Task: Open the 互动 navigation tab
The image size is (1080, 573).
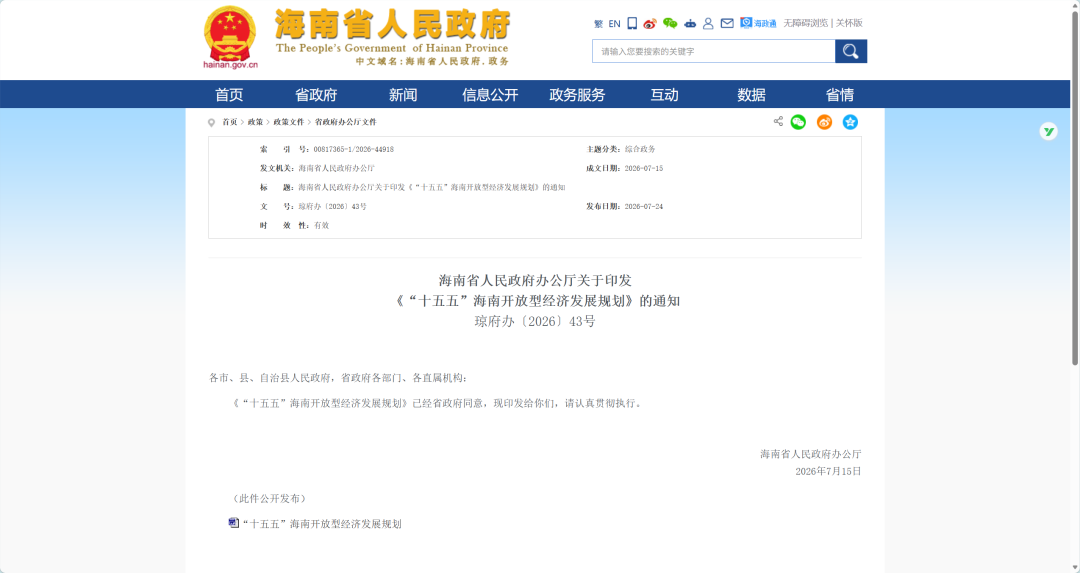Action: click(664, 94)
